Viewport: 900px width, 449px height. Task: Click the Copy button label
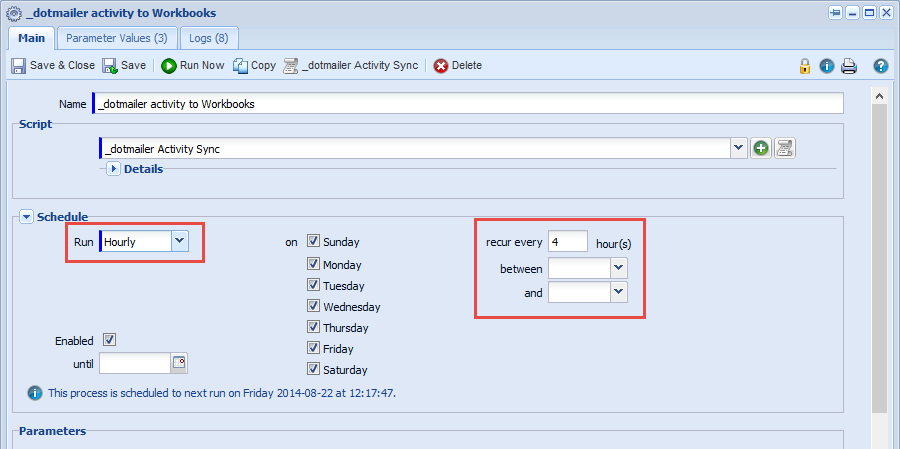click(x=263, y=65)
